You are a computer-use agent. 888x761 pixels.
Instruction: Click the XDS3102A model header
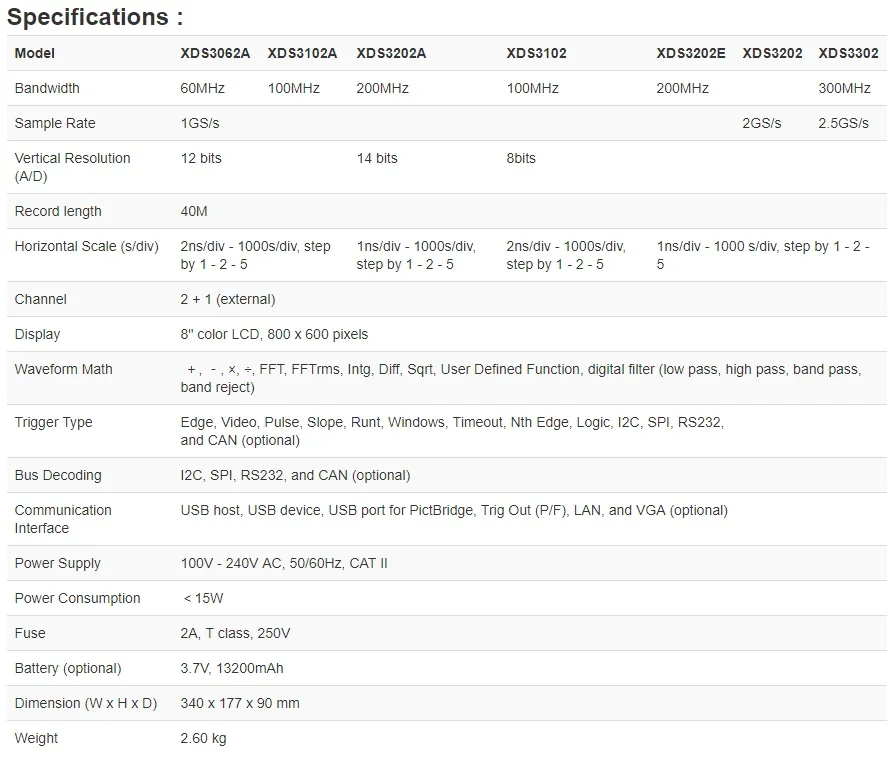click(x=302, y=53)
